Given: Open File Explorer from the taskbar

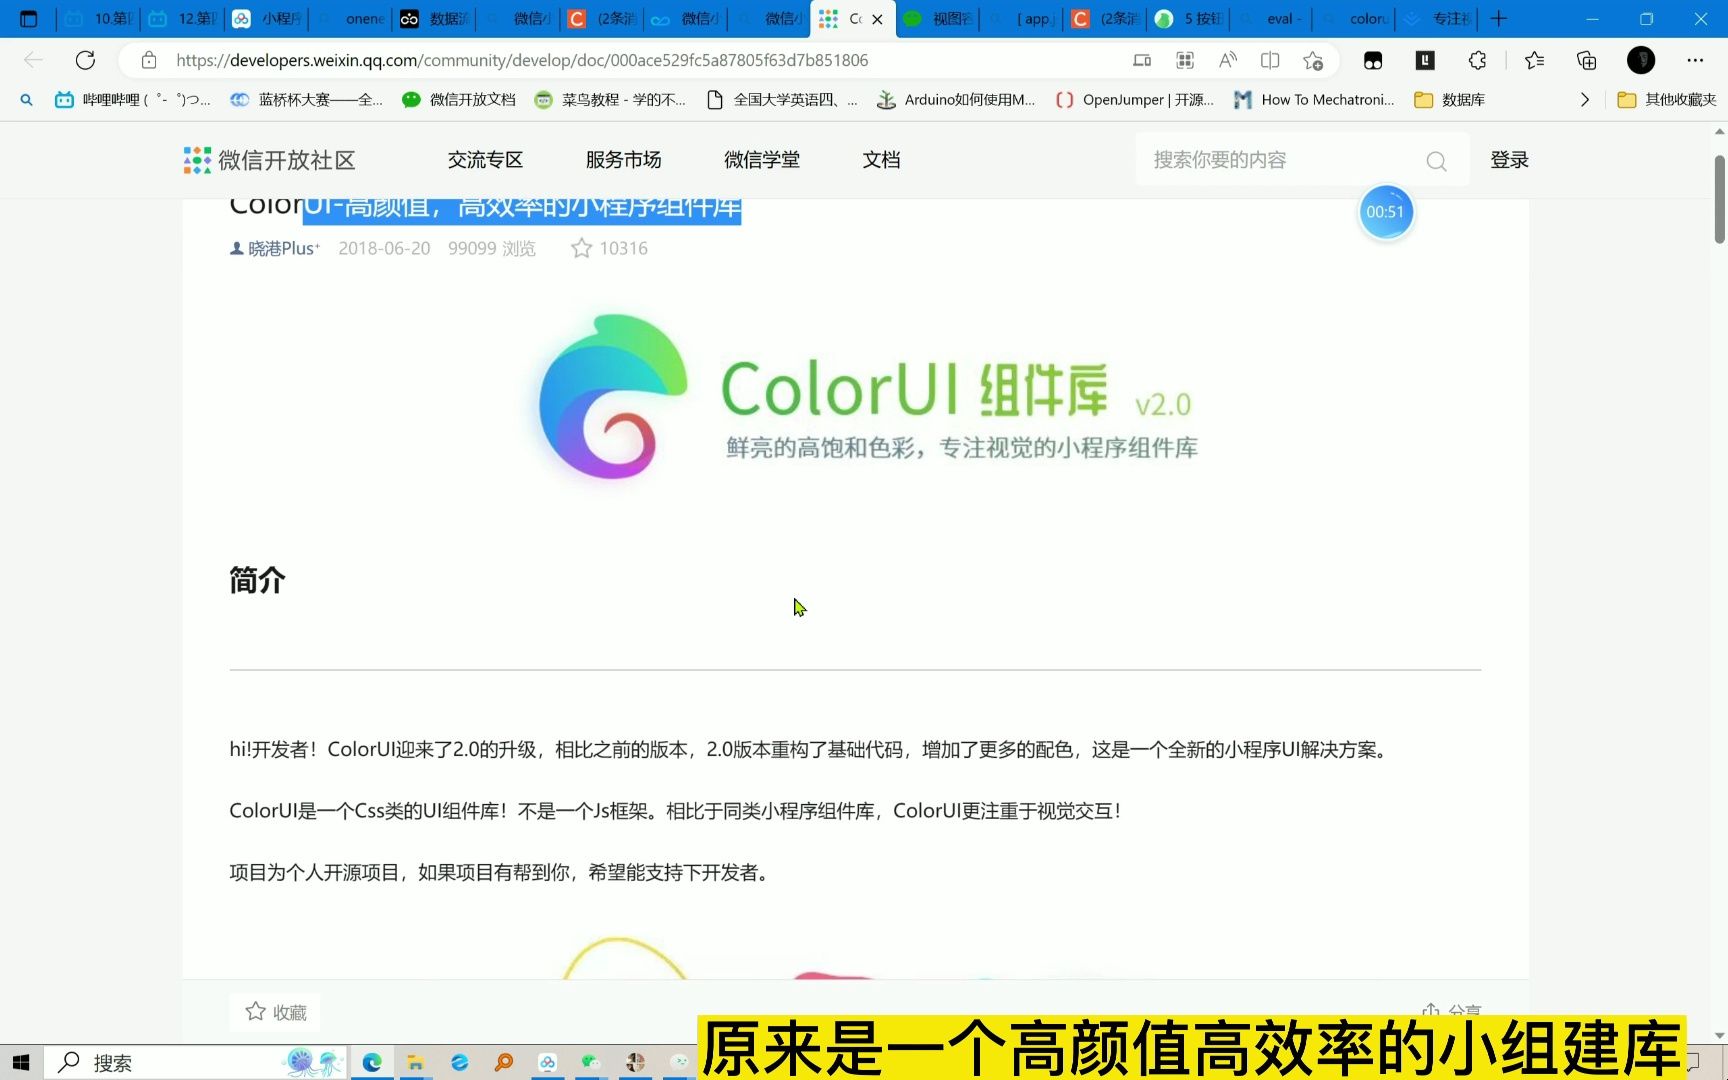Looking at the screenshot, I should pyautogui.click(x=415, y=1062).
